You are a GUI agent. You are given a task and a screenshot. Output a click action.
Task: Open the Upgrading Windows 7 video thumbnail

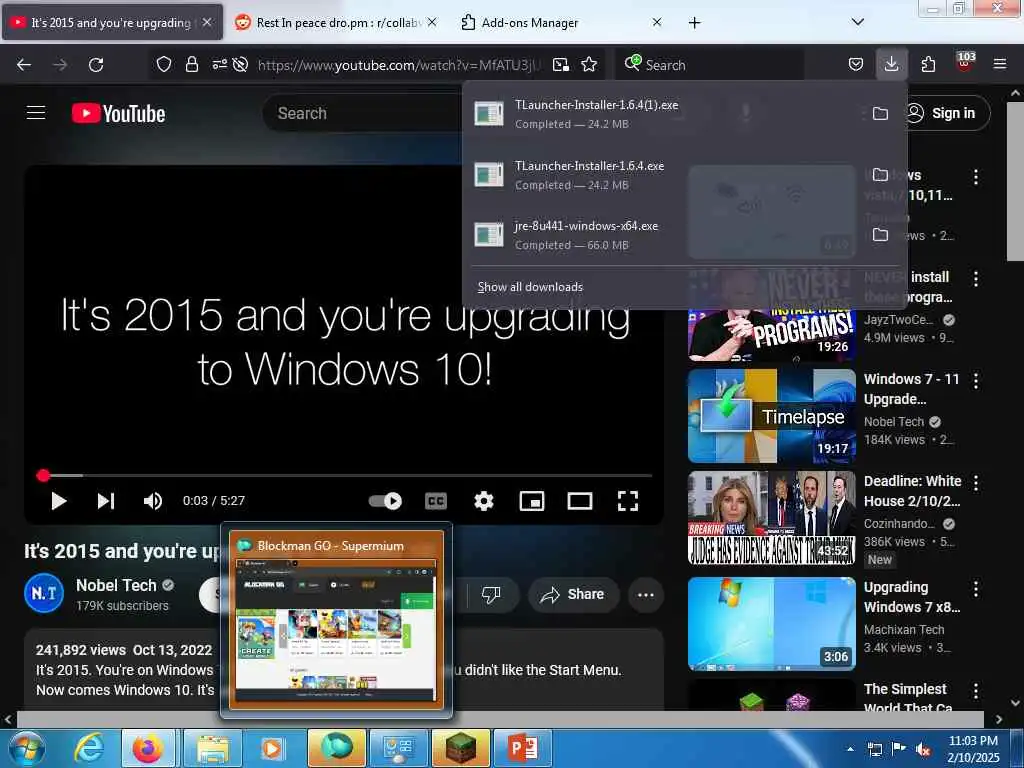[771, 624]
